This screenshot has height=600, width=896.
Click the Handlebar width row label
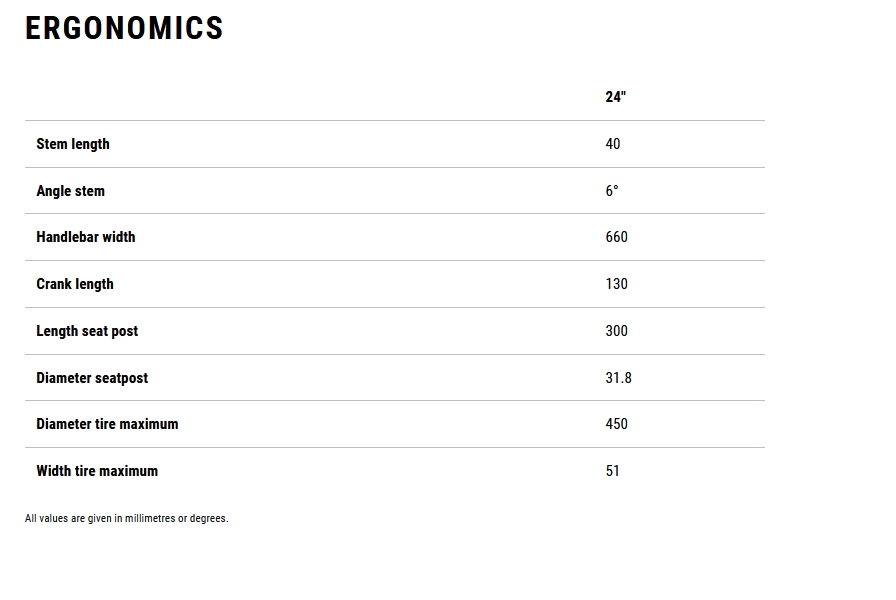coord(86,237)
